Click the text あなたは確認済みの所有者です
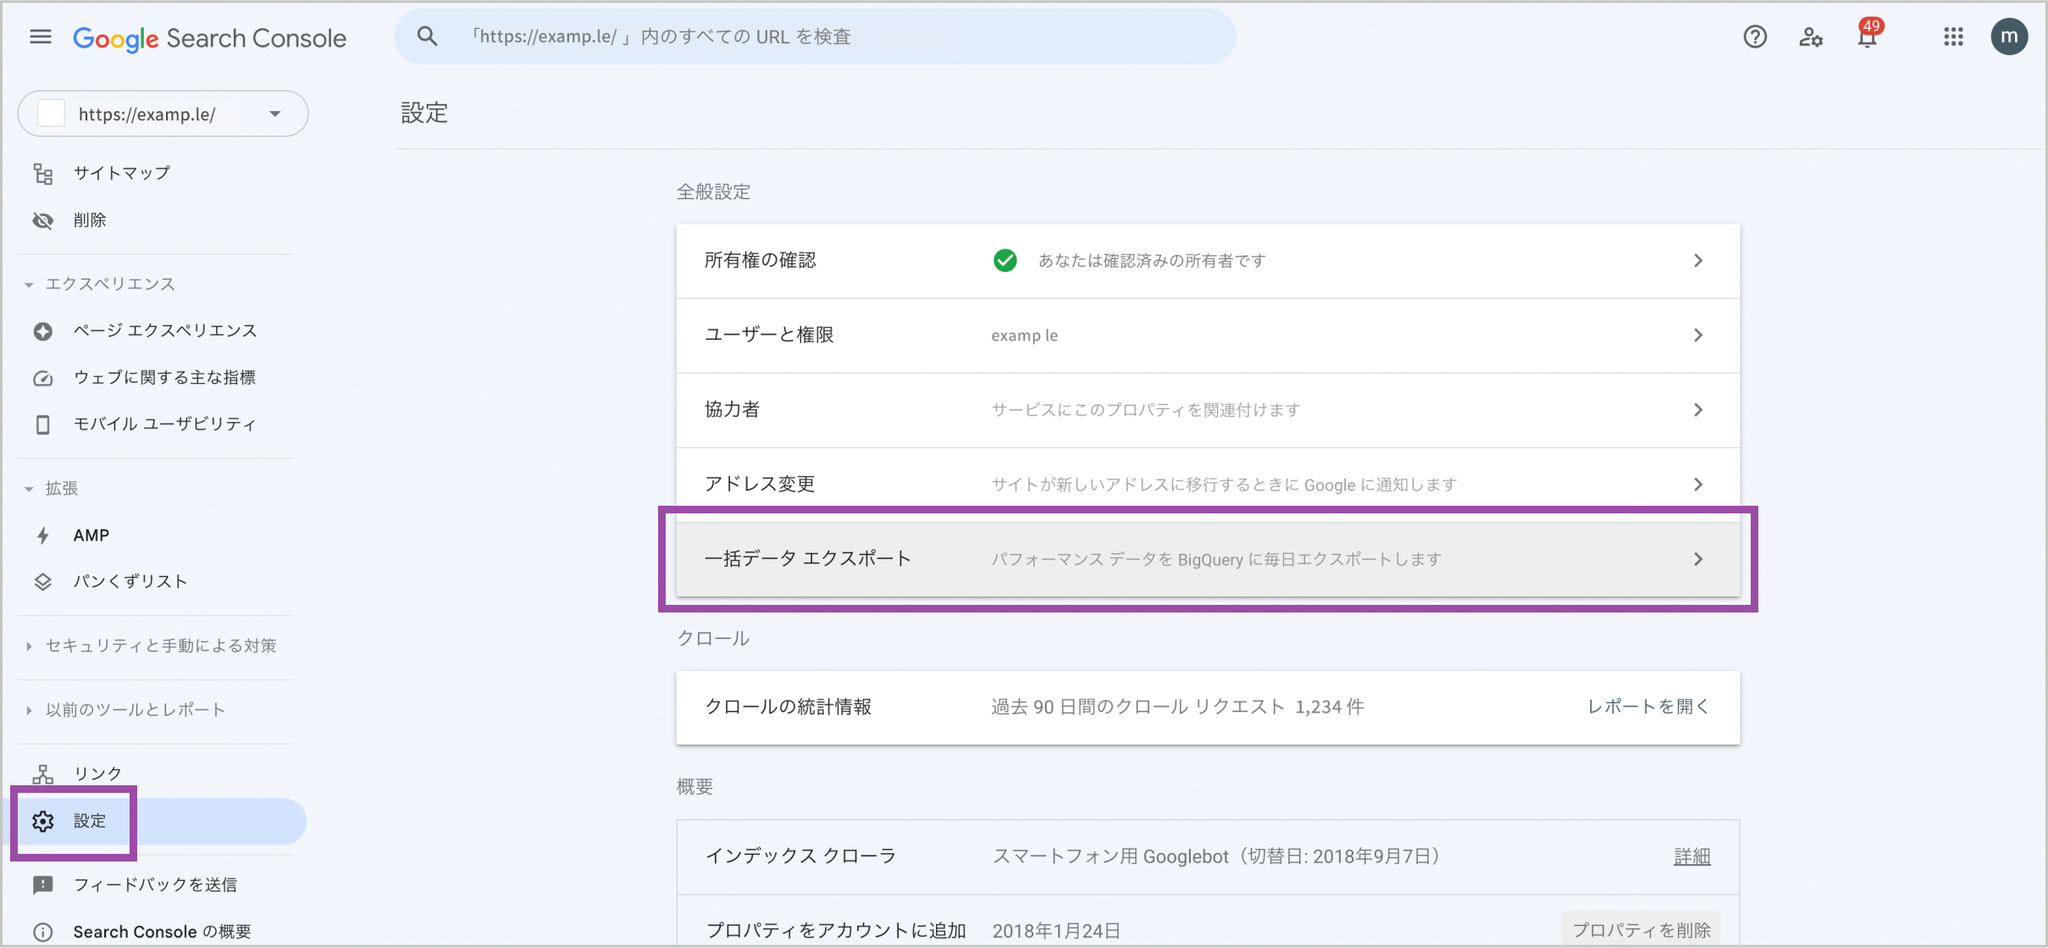Screen dimensions: 2048x948 [1152, 260]
